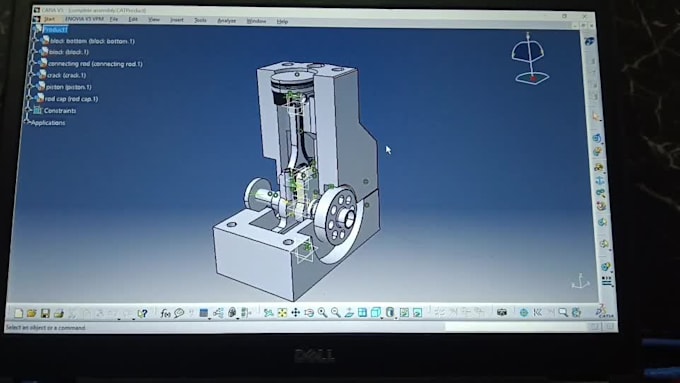
Task: Click the isometric view cube icon
Action: point(376,313)
